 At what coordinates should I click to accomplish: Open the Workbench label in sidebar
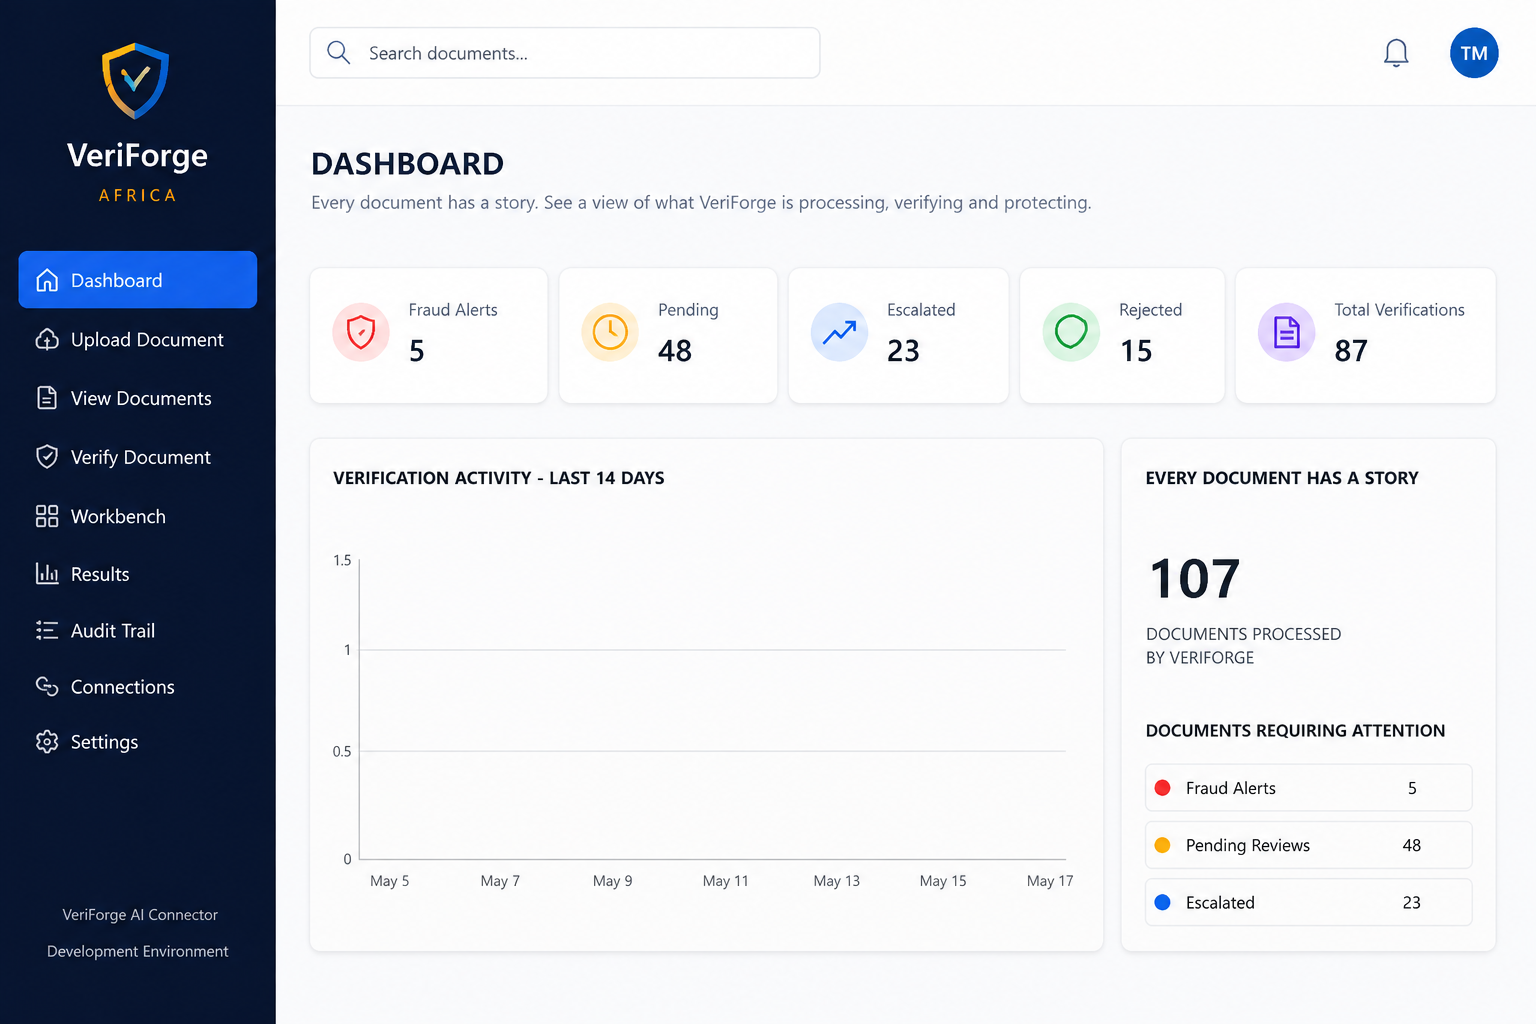tap(118, 516)
